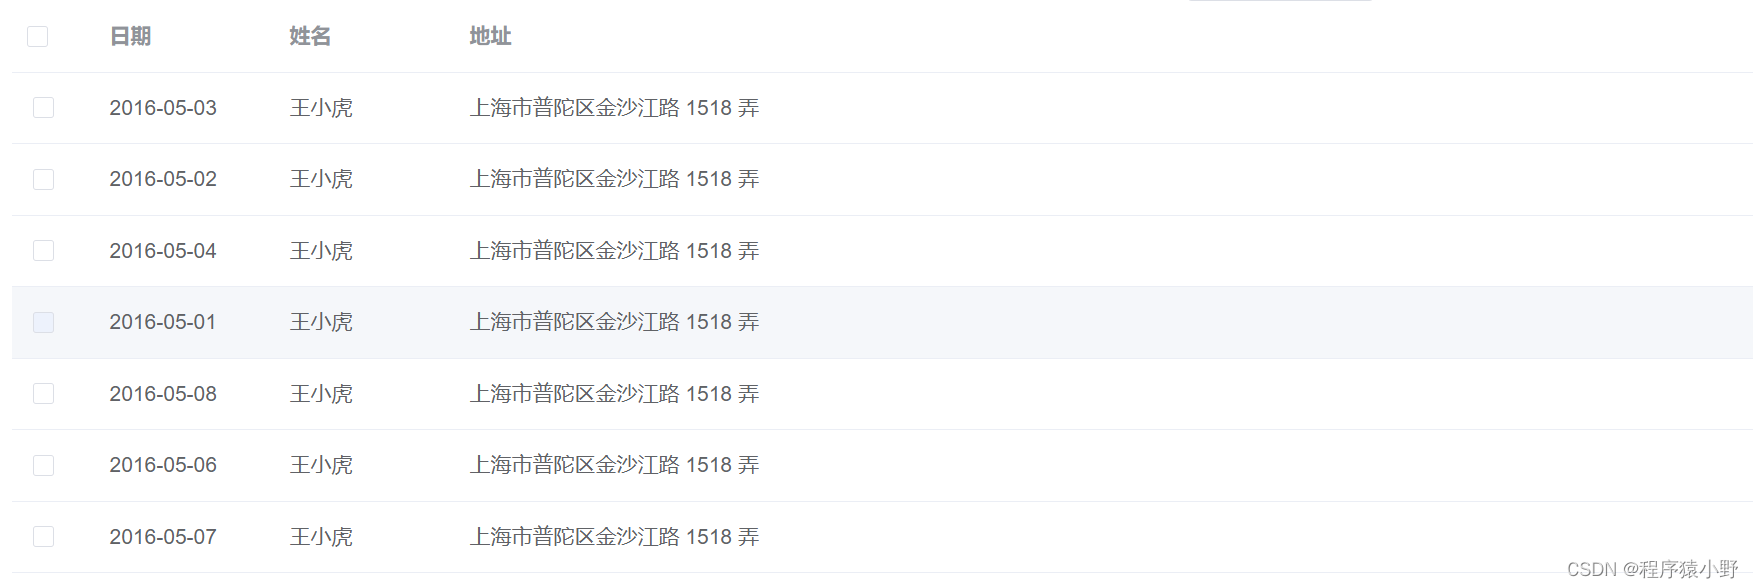Enable the checkbox in the 2016-05-01 row
Screen dimensions: 1753x588
tap(44, 323)
